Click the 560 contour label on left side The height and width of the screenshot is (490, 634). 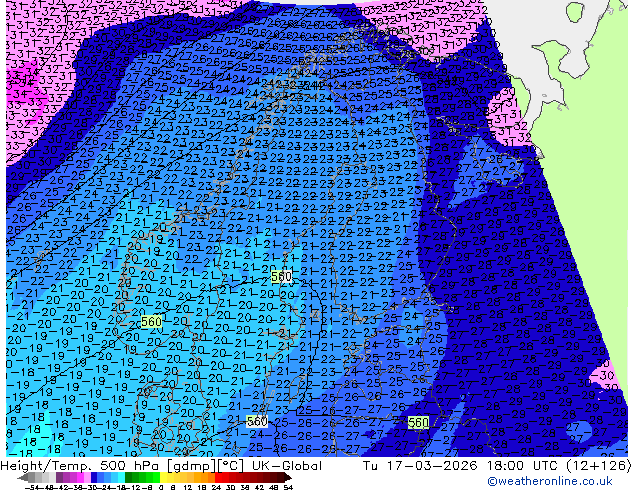point(150,321)
